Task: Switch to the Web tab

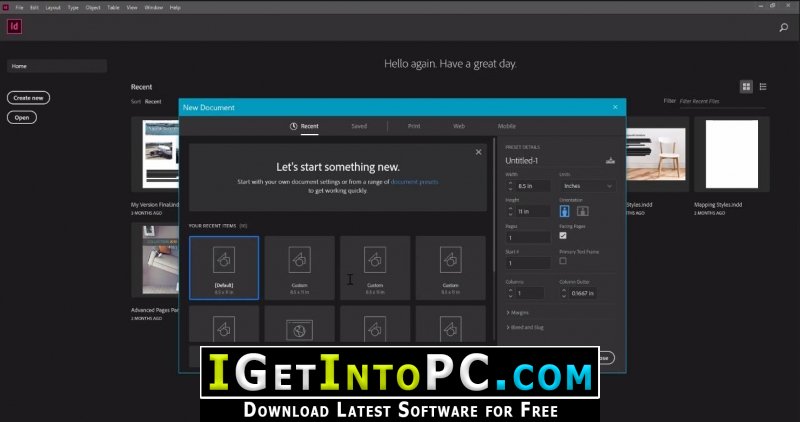Action: [459, 126]
